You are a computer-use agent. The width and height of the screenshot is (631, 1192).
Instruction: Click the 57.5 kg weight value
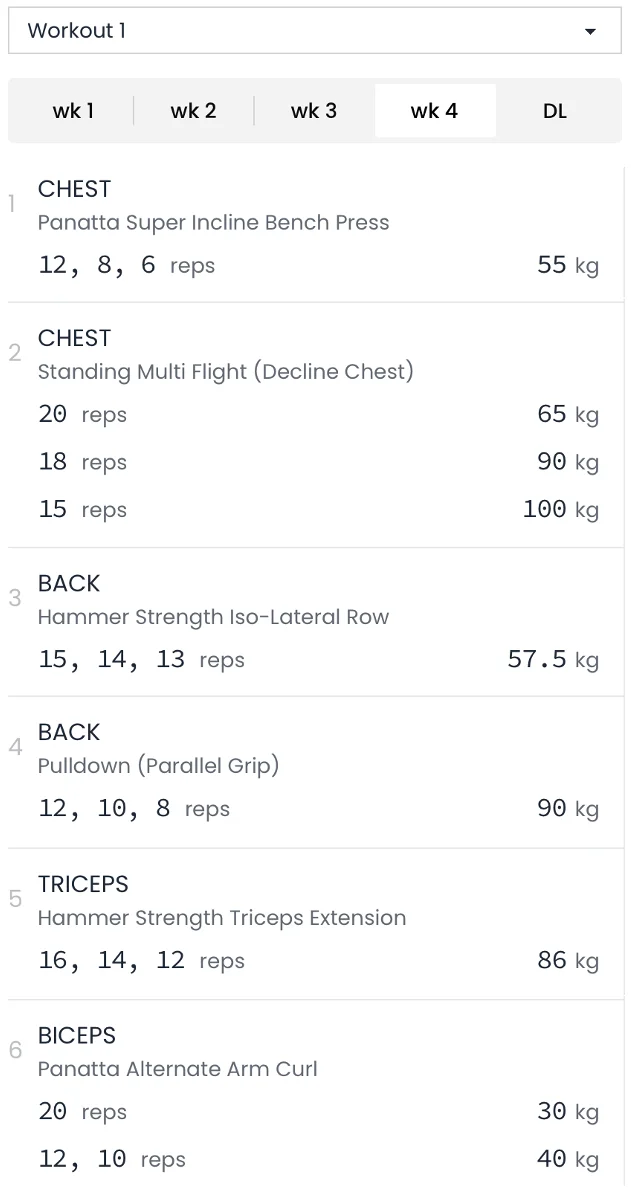552,660
